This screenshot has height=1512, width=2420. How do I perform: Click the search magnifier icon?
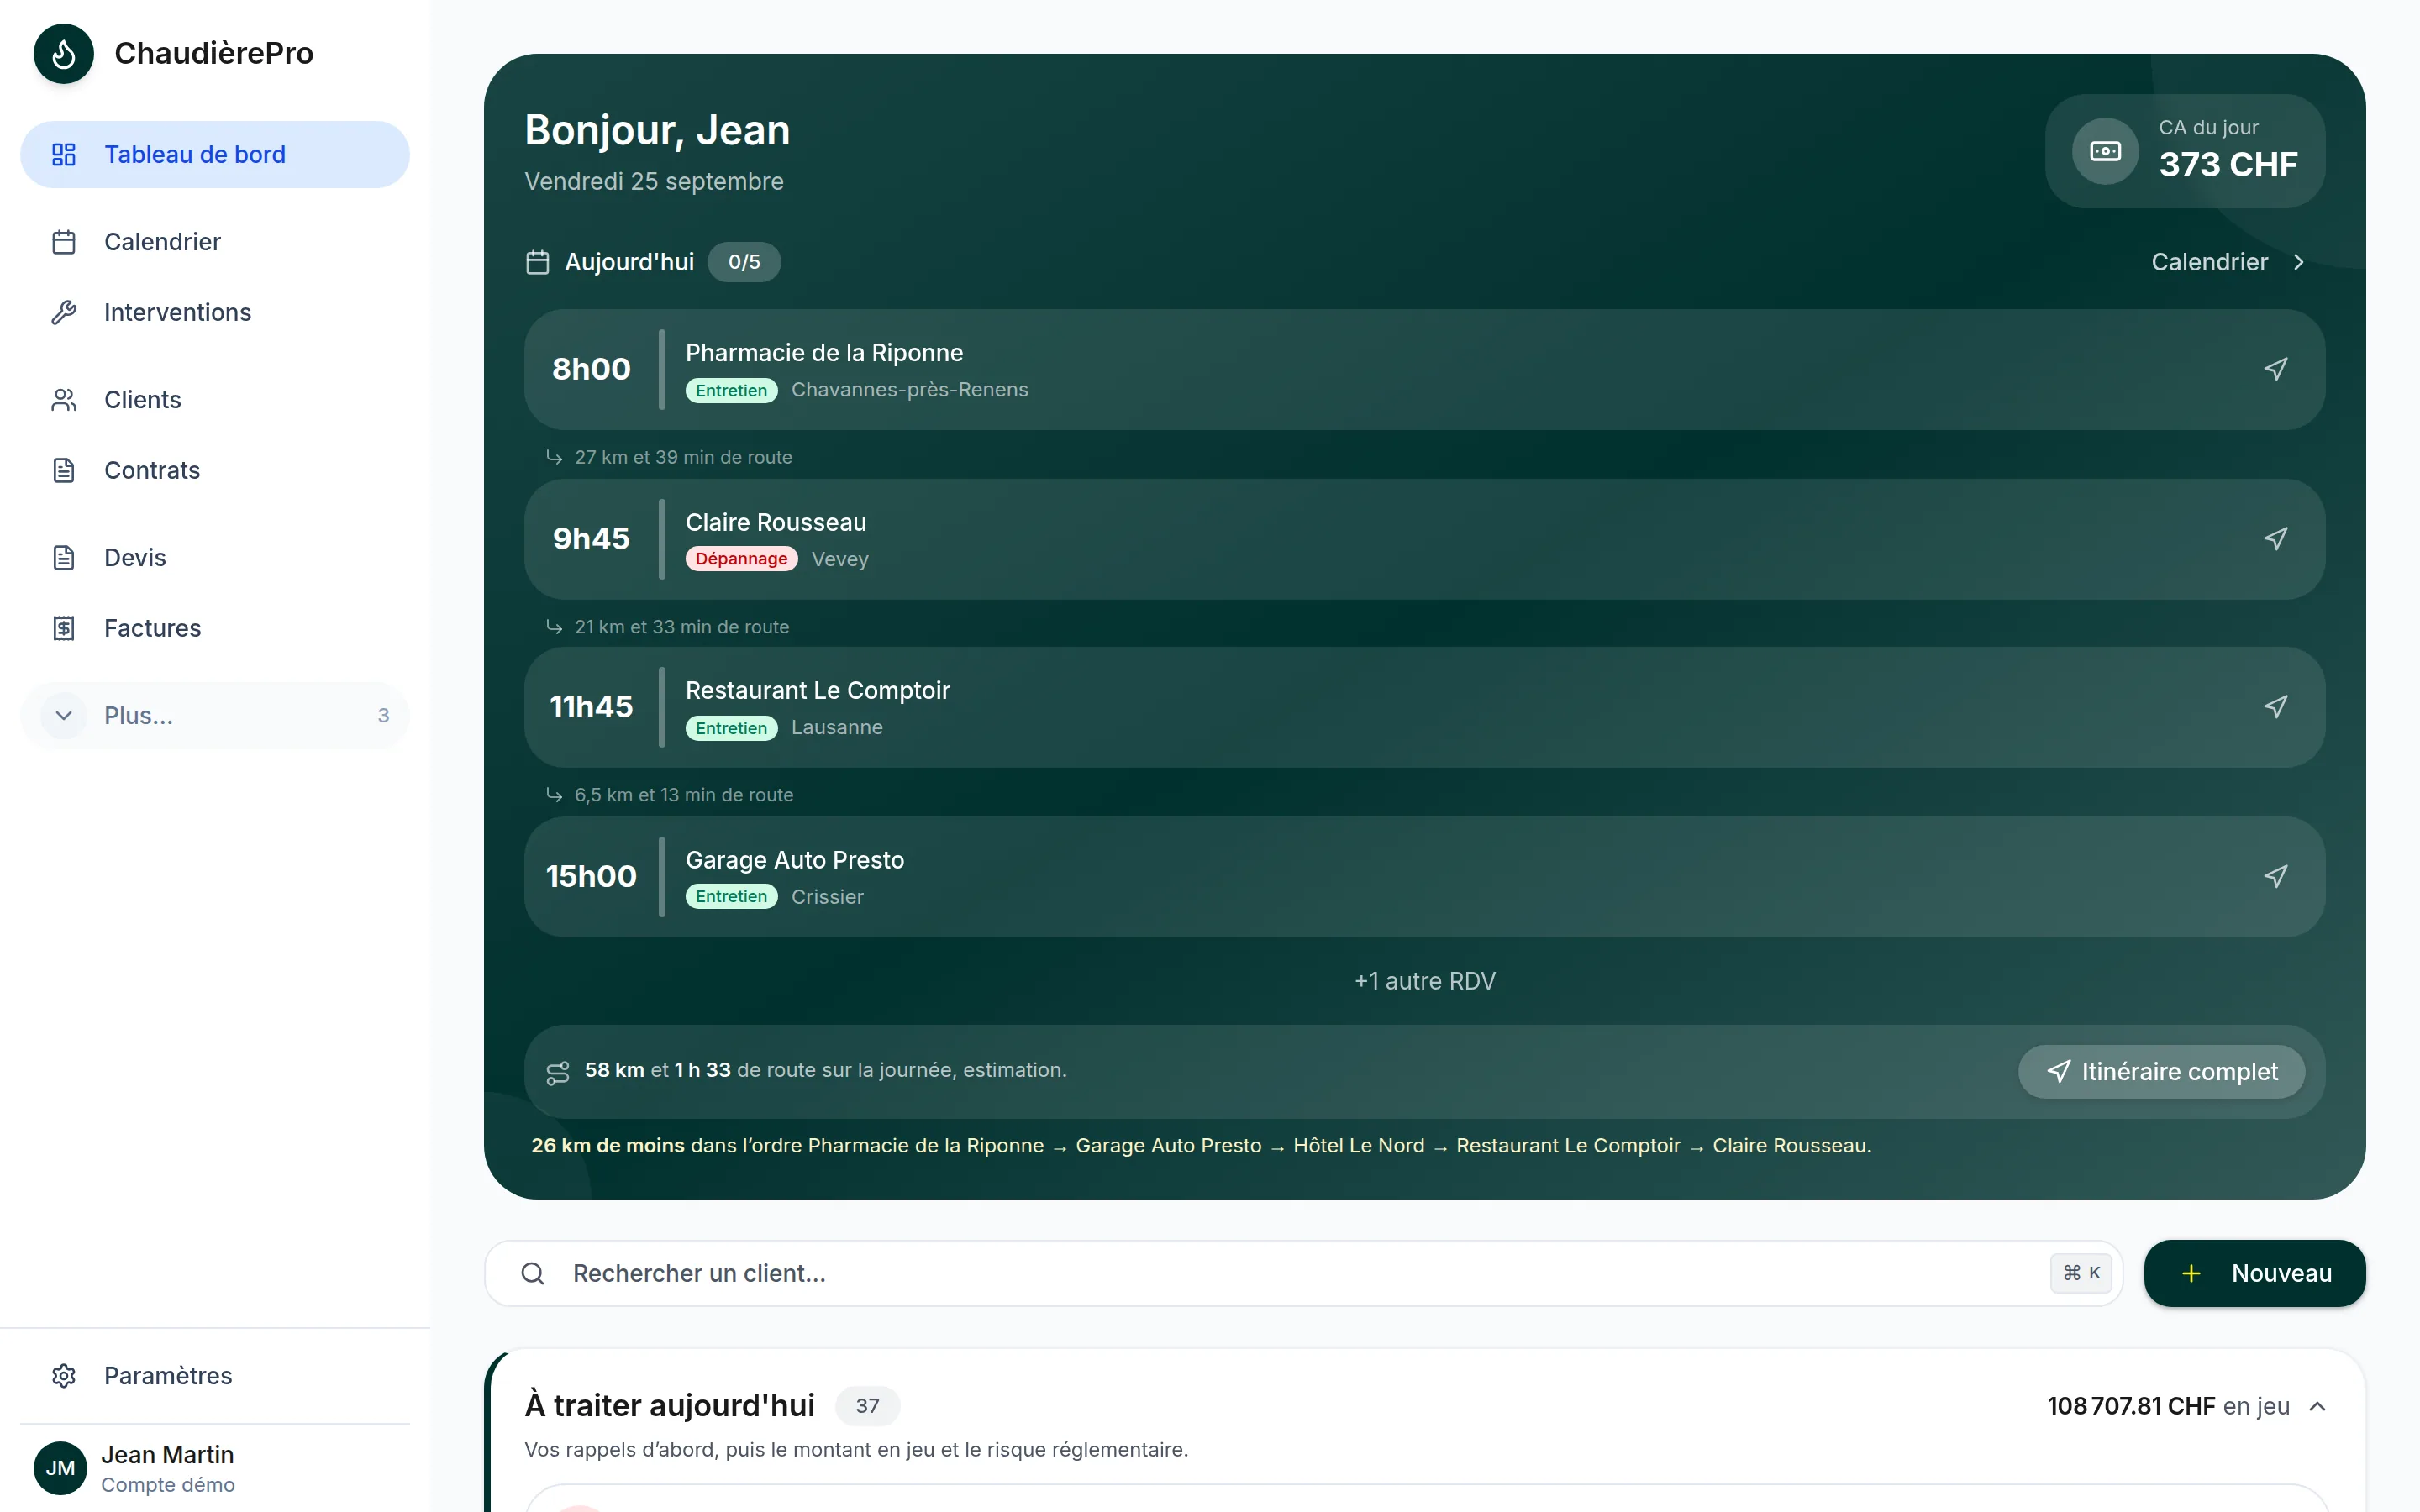coord(533,1273)
